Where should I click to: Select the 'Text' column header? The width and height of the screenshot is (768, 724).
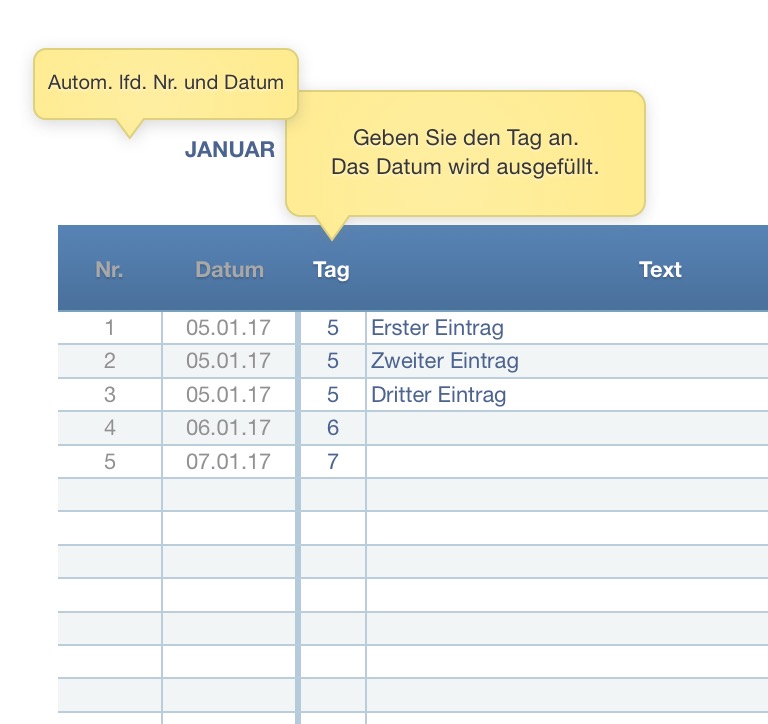(x=660, y=270)
